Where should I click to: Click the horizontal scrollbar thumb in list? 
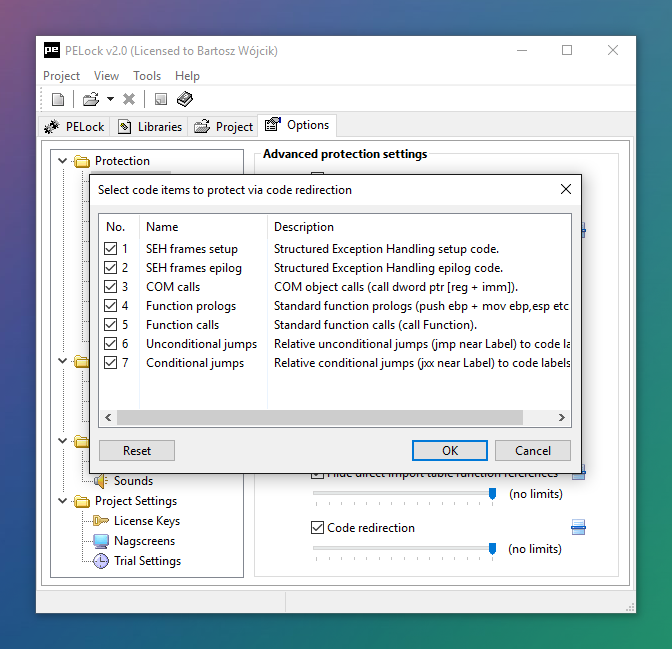[320, 418]
